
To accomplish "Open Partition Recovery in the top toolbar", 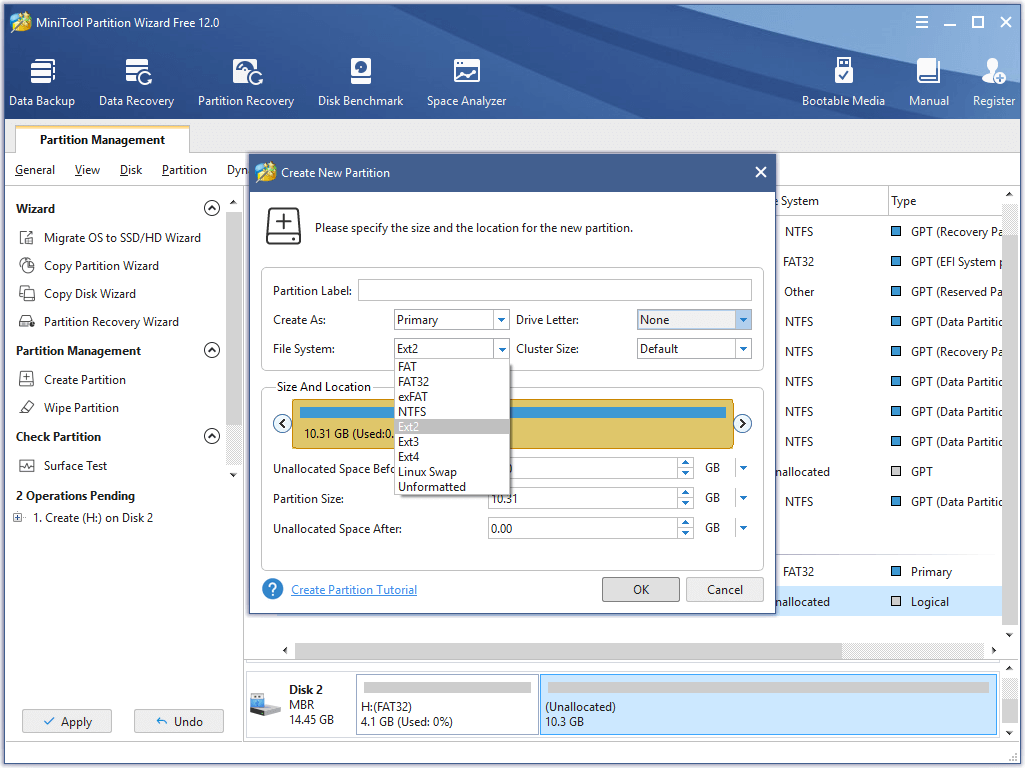I will [246, 83].
